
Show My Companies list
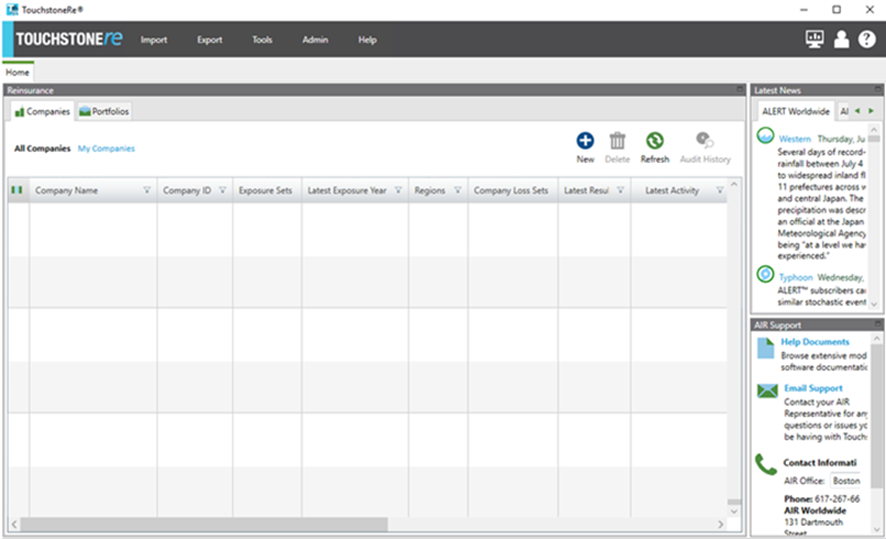coord(106,149)
